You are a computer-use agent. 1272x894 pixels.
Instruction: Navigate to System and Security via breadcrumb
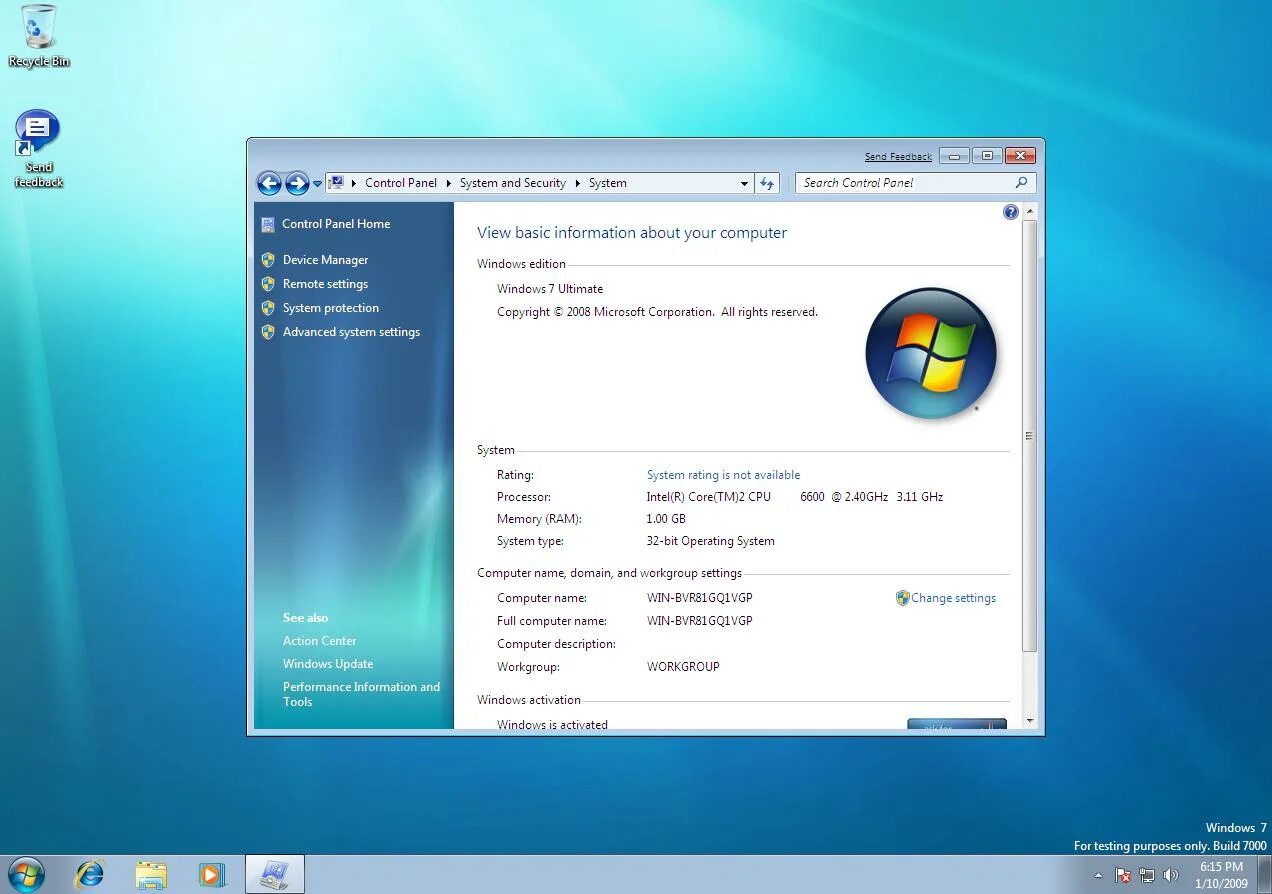(513, 182)
